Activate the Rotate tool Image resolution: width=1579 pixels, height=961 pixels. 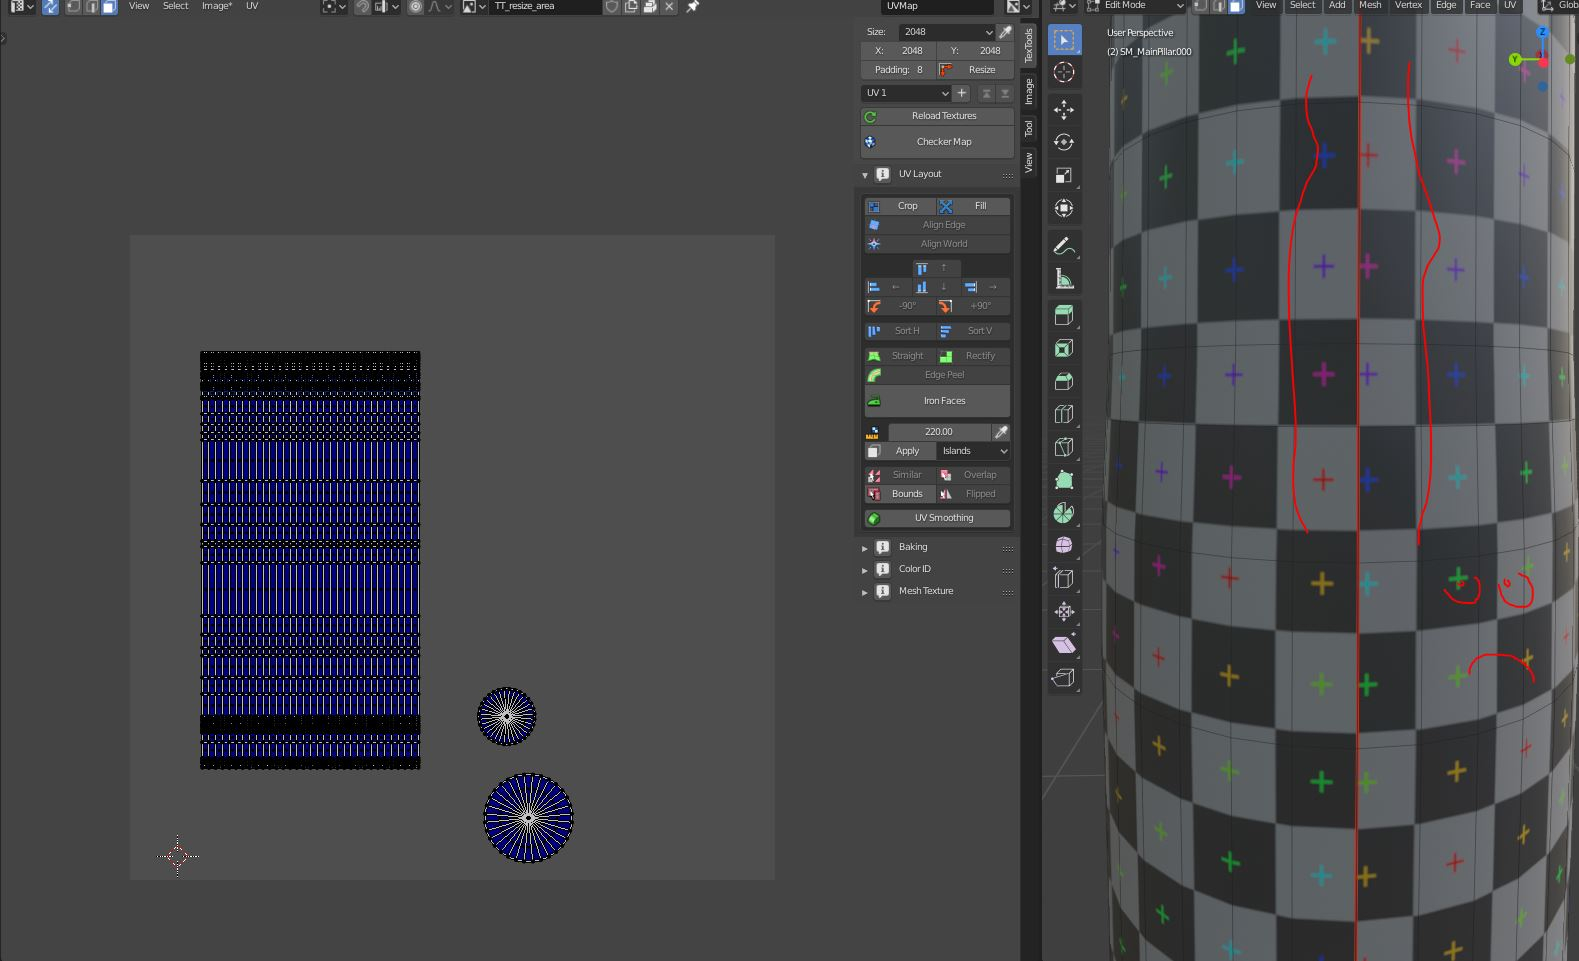click(x=1064, y=142)
